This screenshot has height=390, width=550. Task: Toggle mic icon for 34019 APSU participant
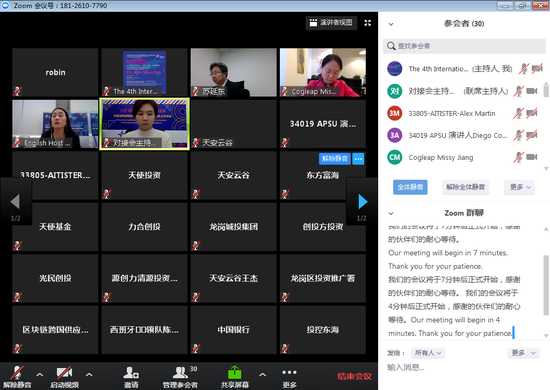518,135
